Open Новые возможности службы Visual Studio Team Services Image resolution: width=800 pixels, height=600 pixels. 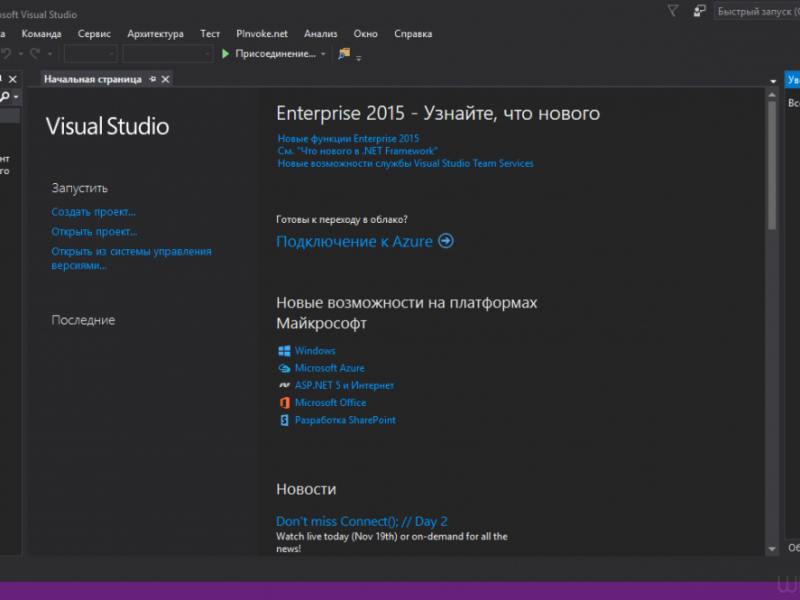[x=406, y=163]
